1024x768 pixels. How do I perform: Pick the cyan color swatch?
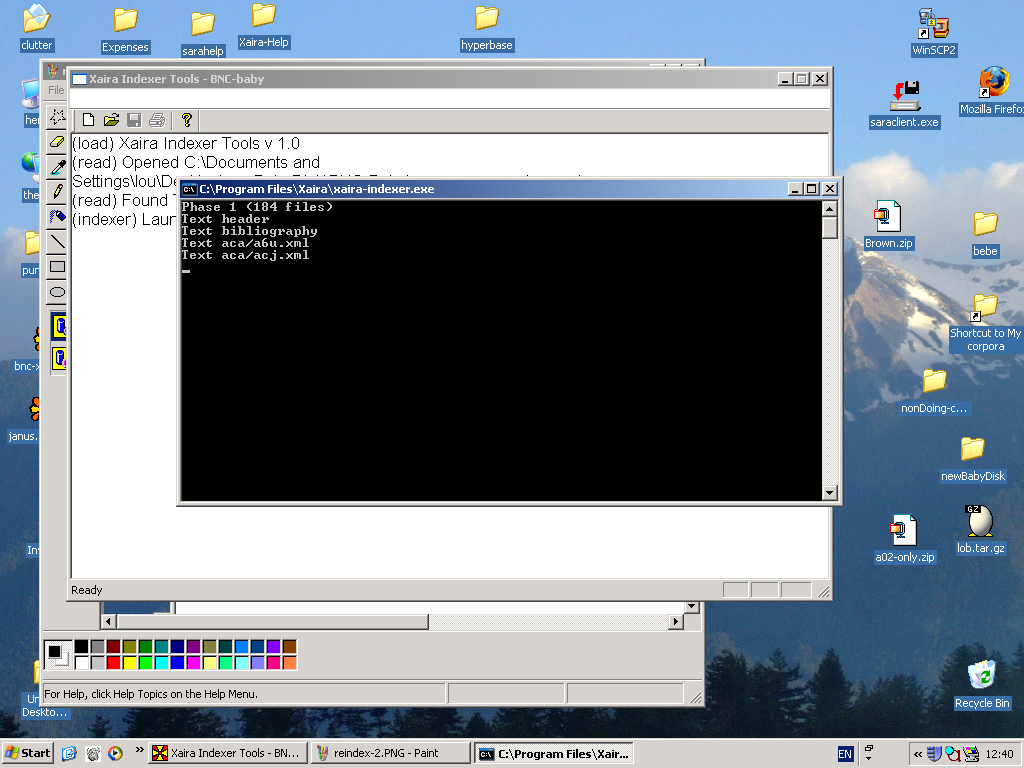(x=161, y=663)
